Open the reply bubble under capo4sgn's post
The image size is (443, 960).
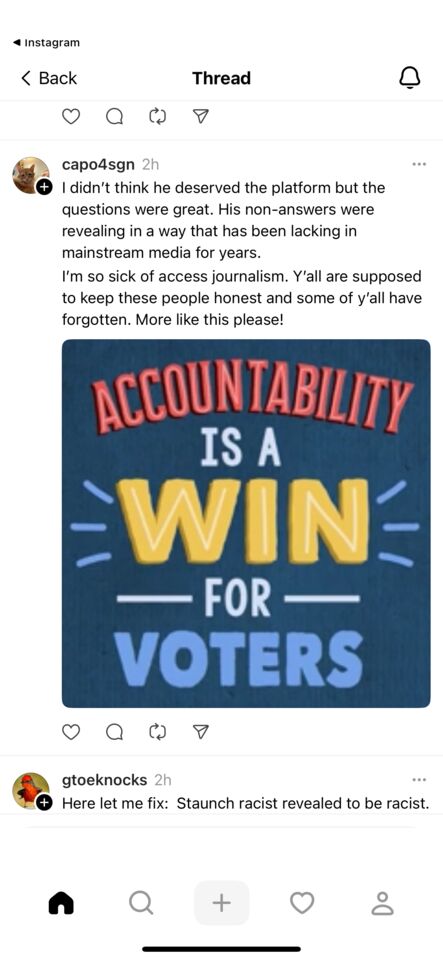[x=114, y=731]
